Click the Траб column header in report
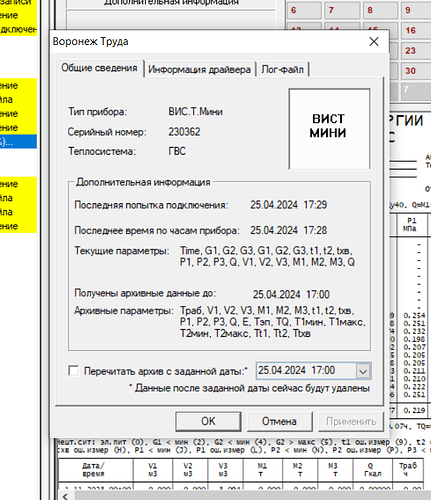431x500 pixels. [x=408, y=470]
